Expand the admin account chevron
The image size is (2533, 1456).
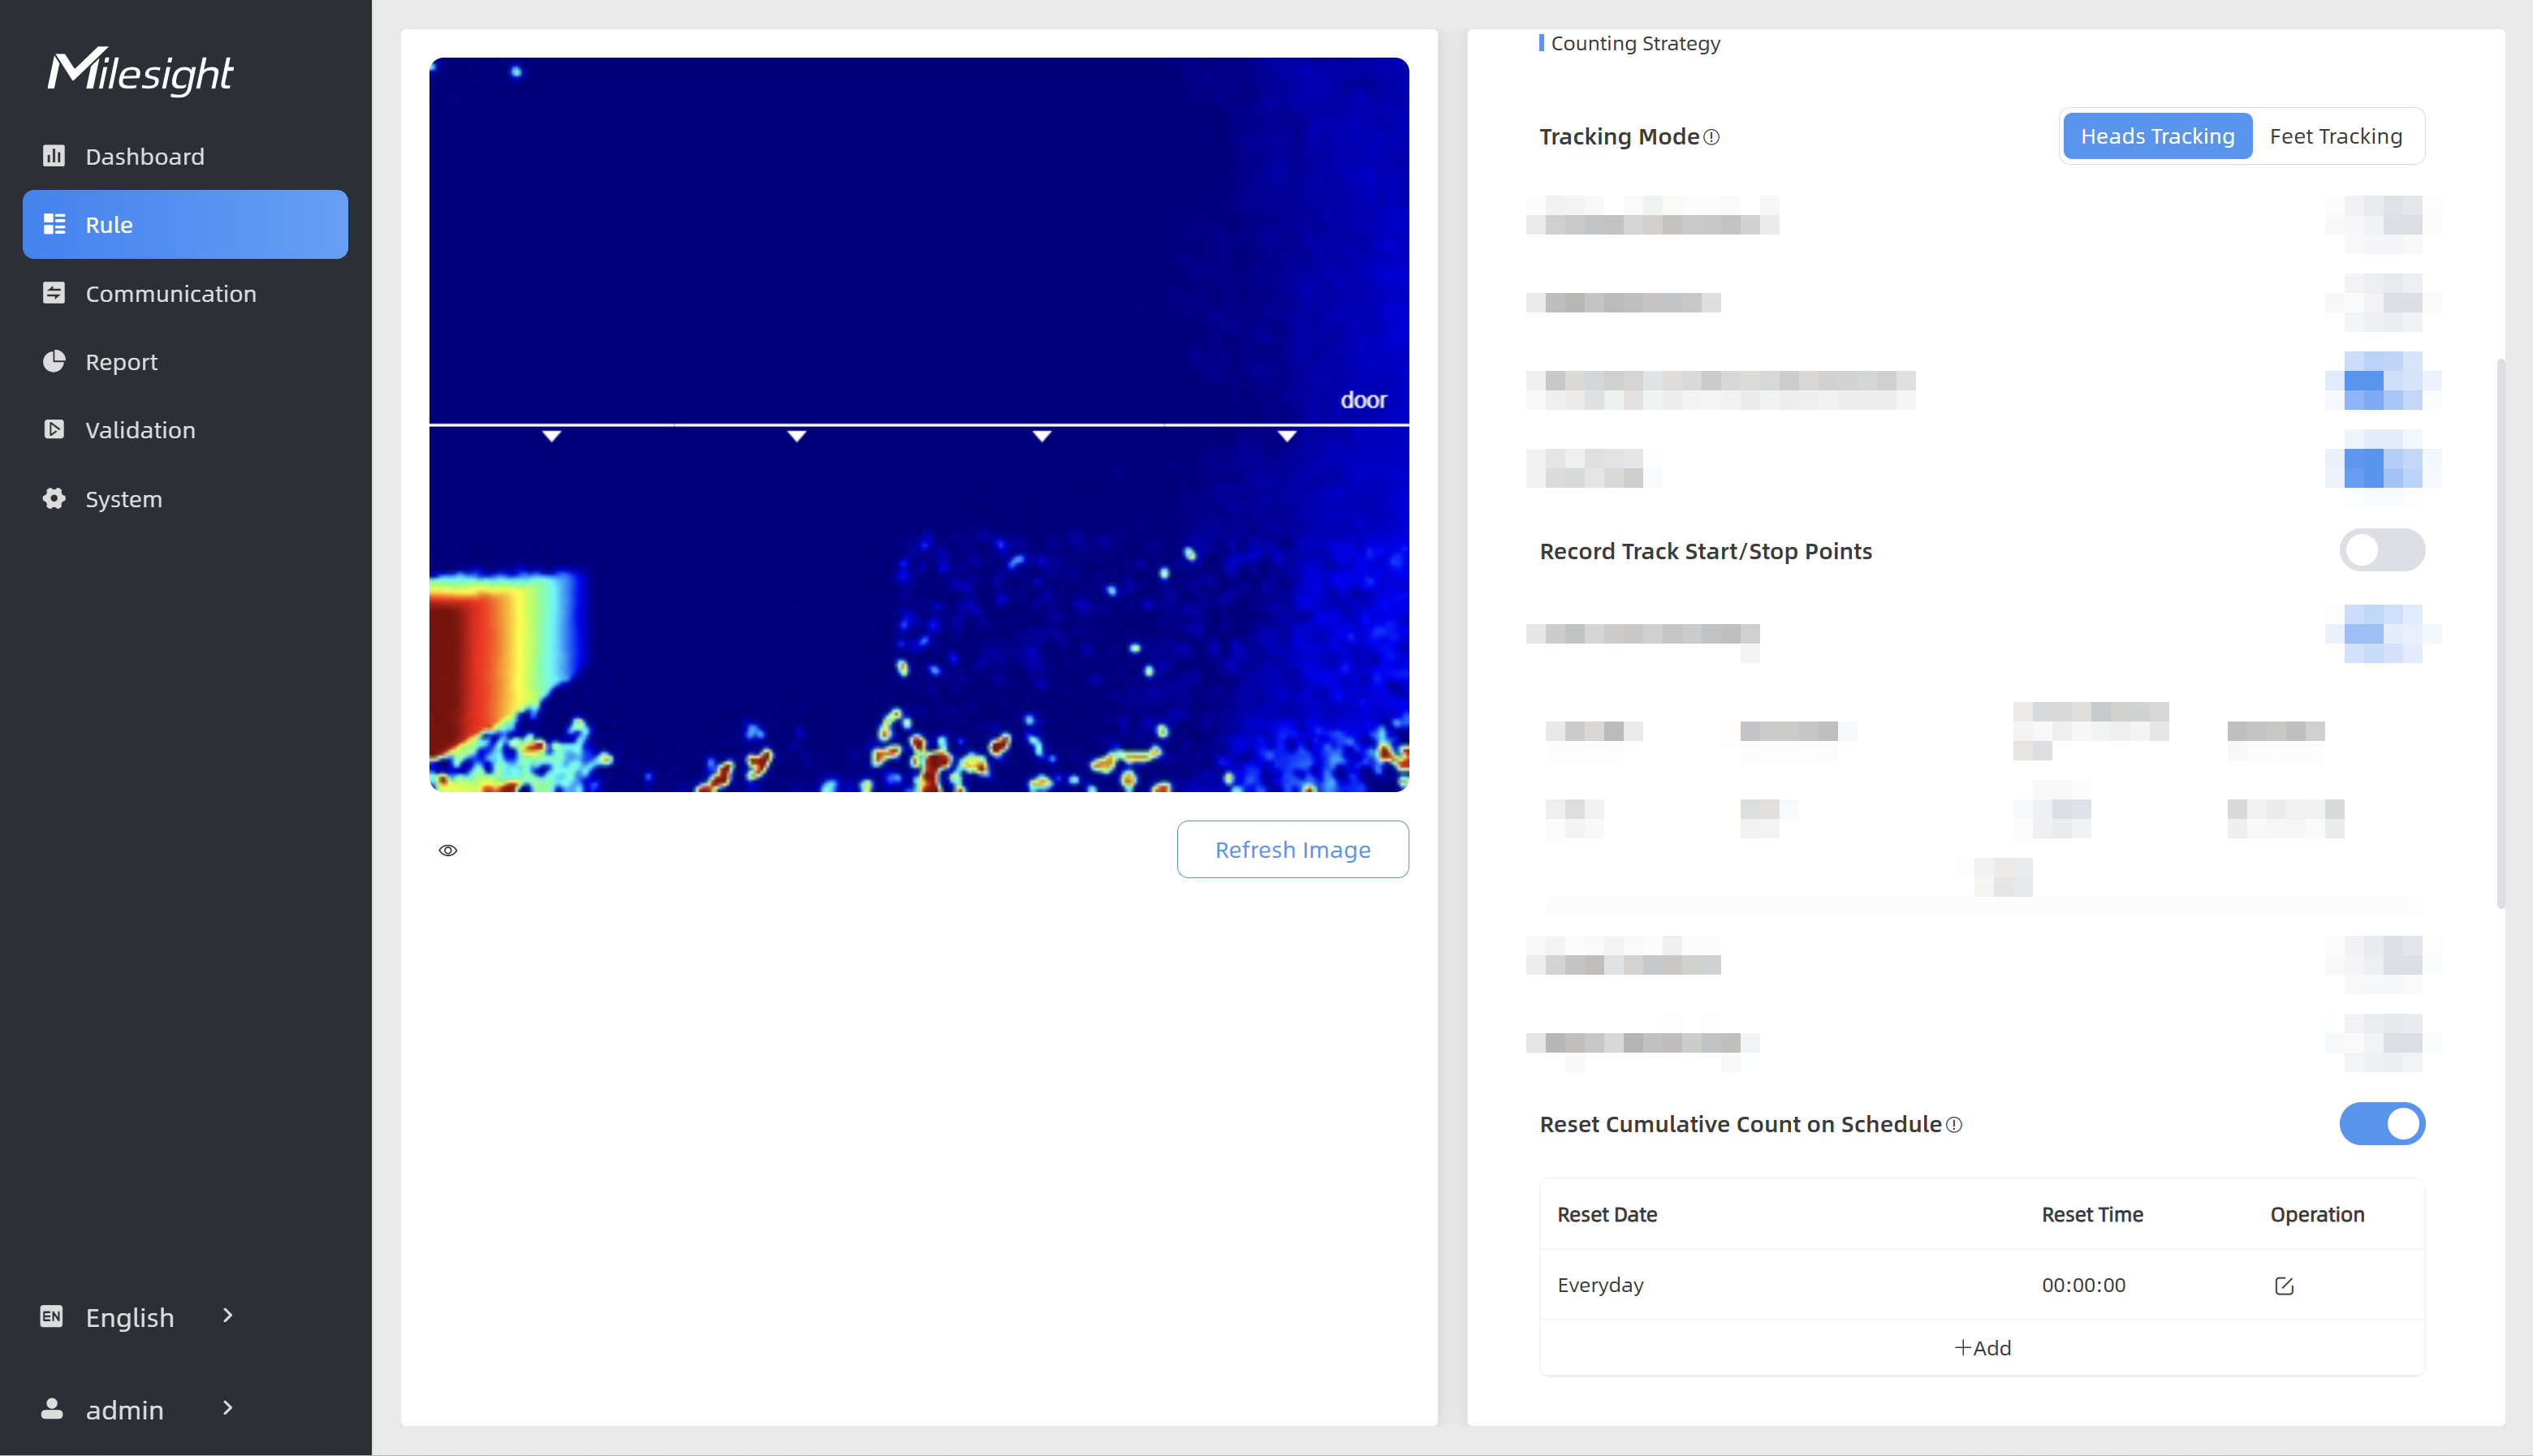(x=228, y=1408)
